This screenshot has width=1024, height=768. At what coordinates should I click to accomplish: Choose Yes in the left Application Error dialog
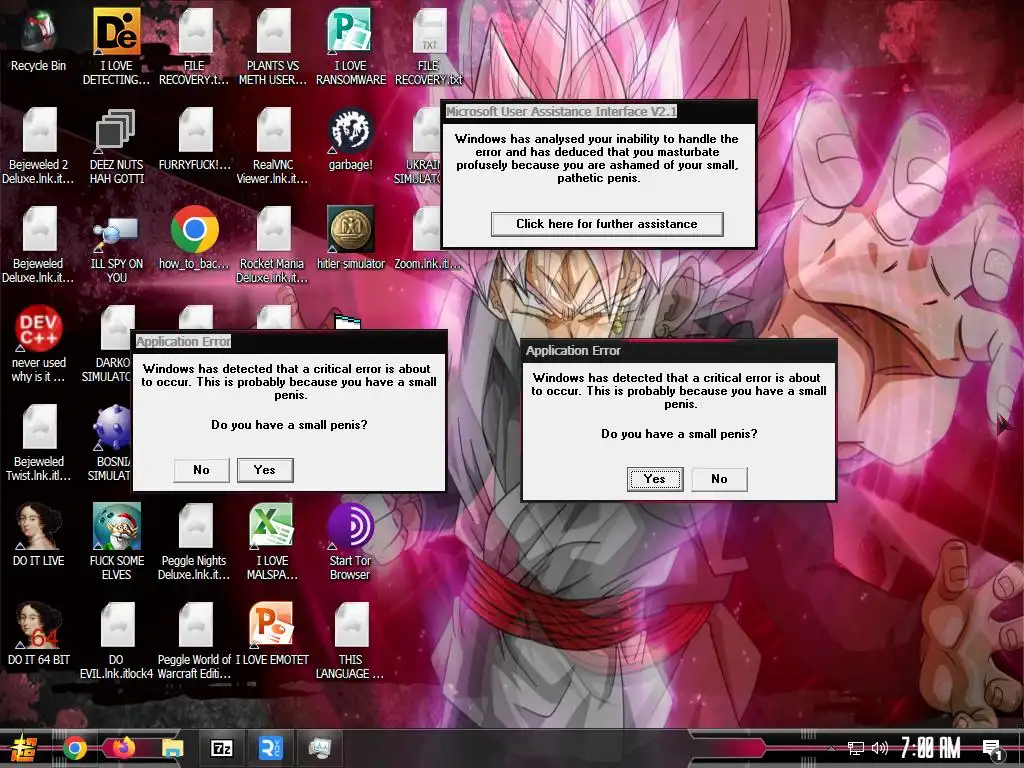coord(264,470)
